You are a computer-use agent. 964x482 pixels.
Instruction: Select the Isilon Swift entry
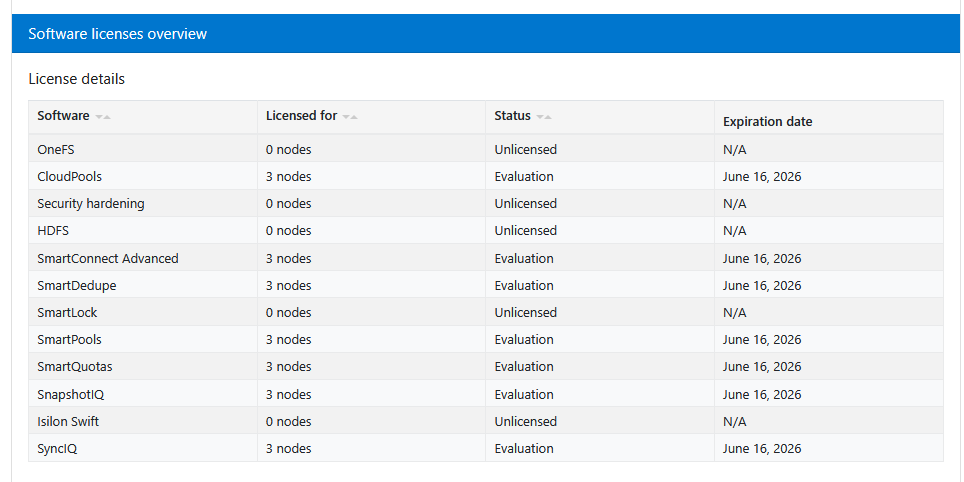coord(68,421)
